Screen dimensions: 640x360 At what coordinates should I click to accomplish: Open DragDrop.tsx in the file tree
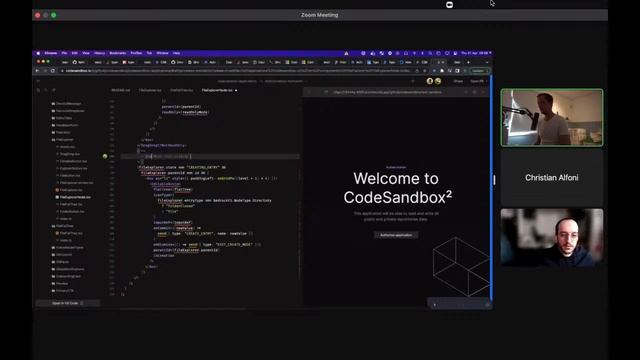coord(69,154)
